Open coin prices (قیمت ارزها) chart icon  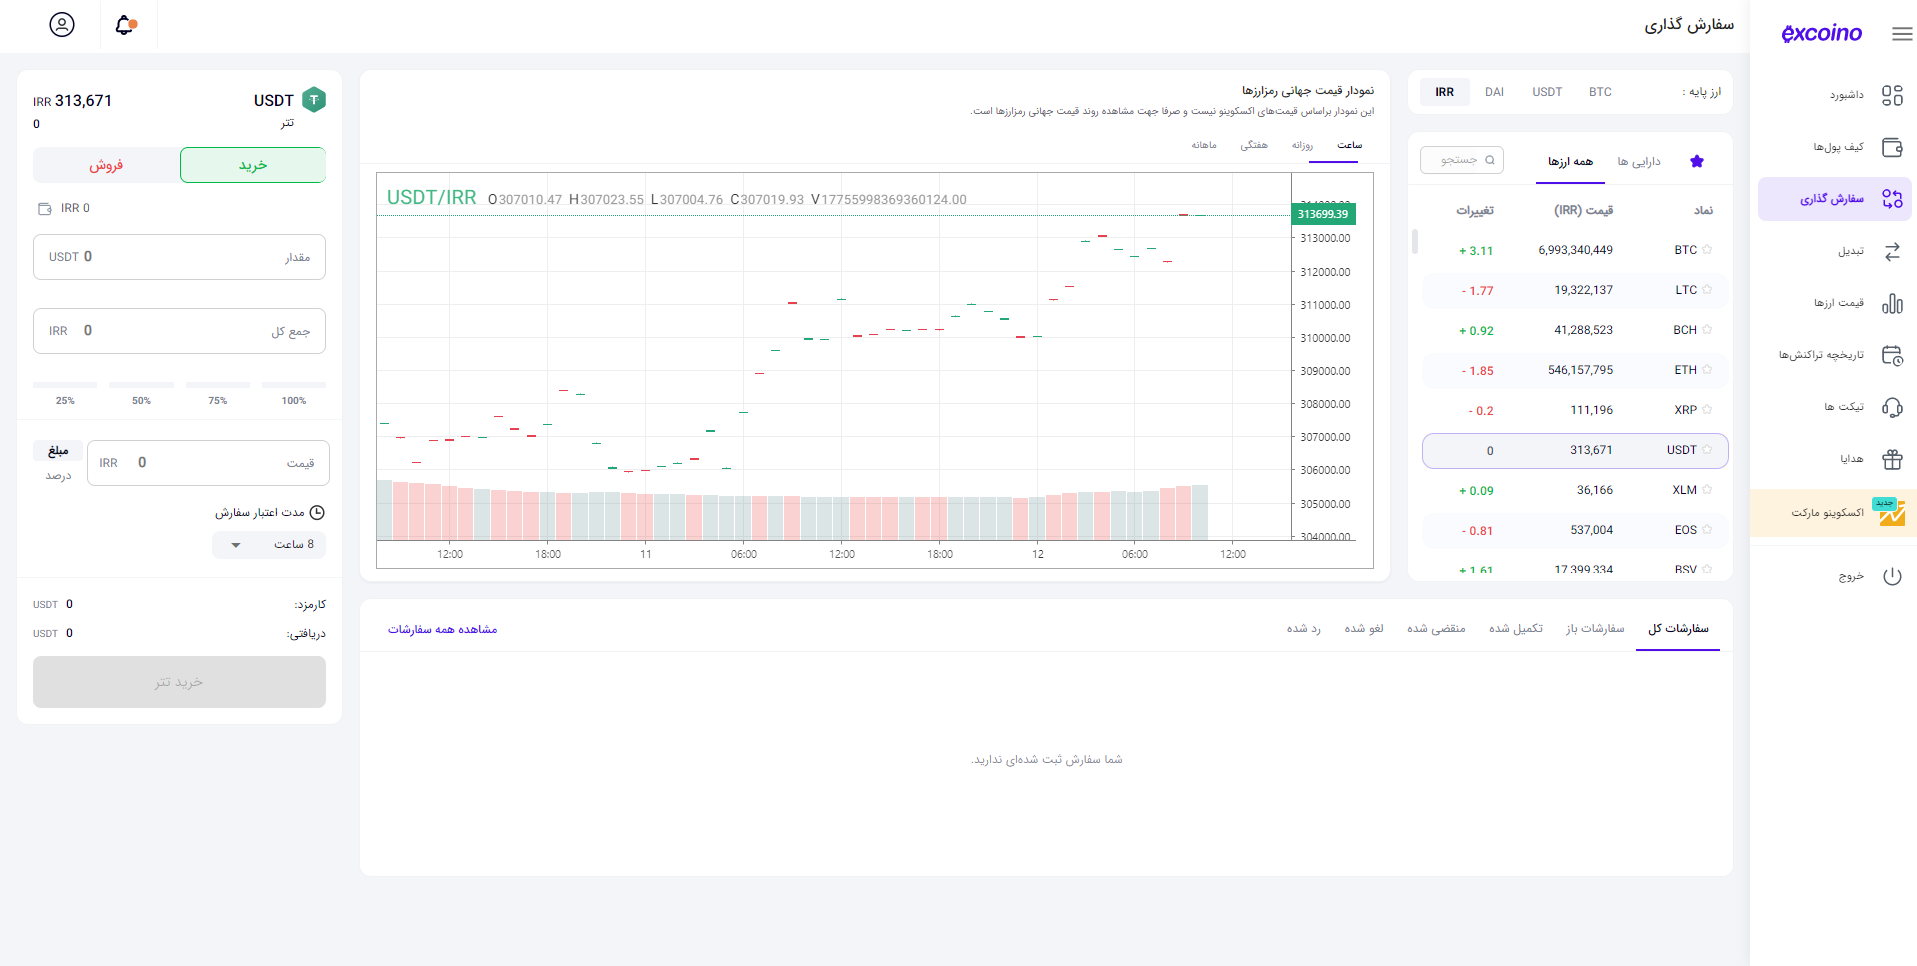pos(1892,303)
